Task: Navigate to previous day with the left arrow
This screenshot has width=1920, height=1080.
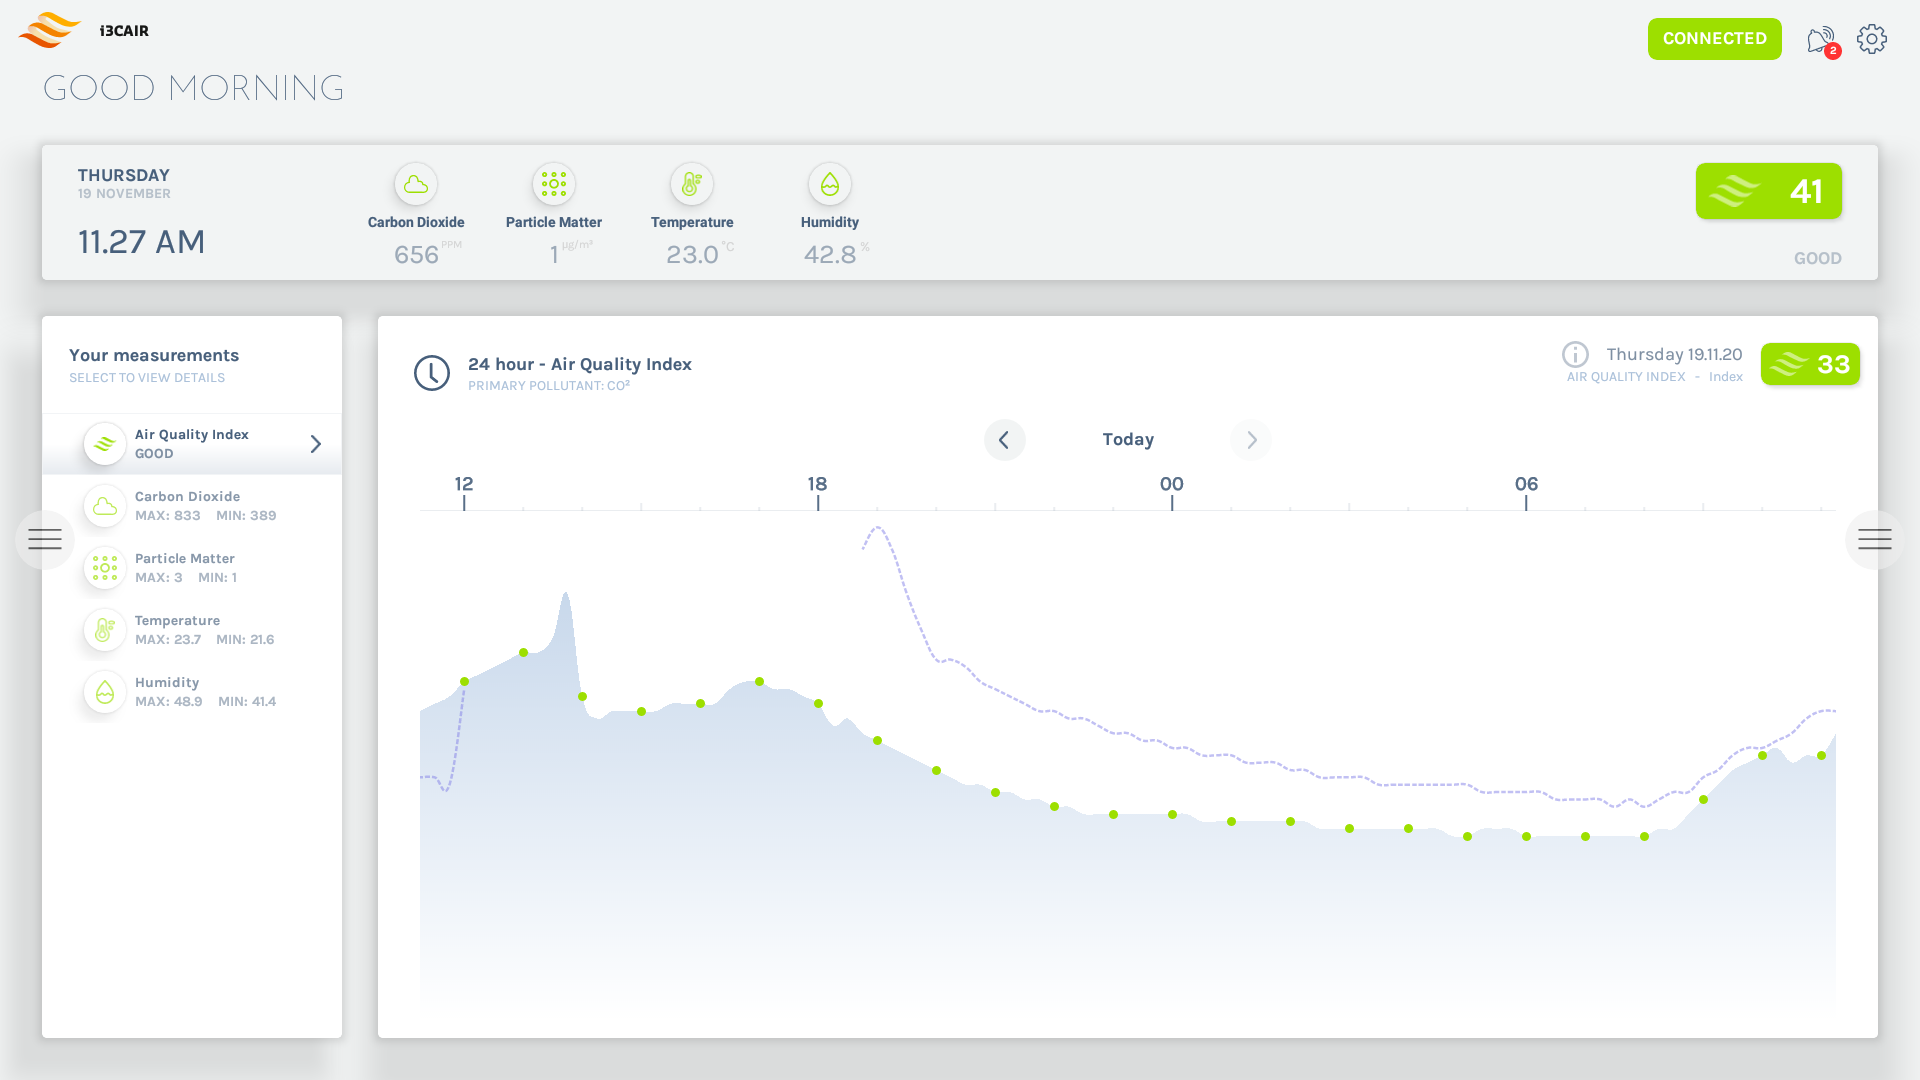Action: pyautogui.click(x=1005, y=440)
